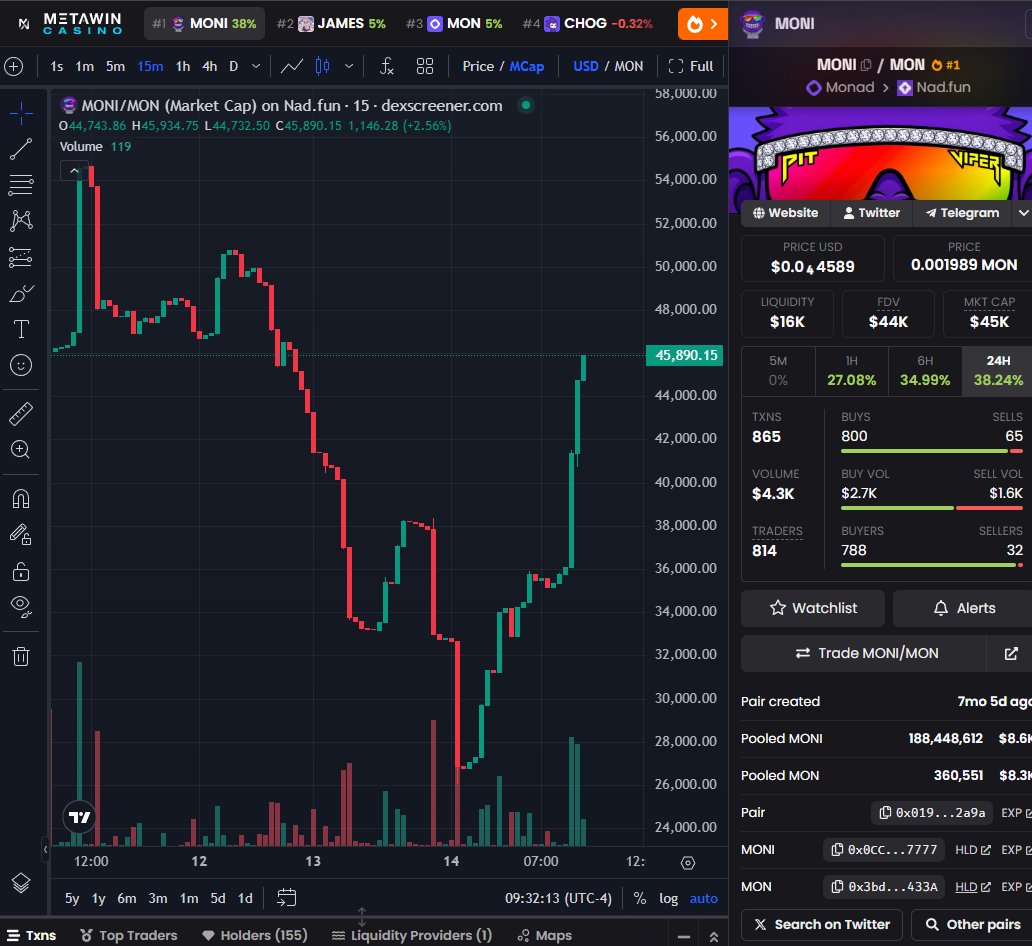The width and height of the screenshot is (1032, 946).
Task: Open the Txns tab
Action: [32, 935]
